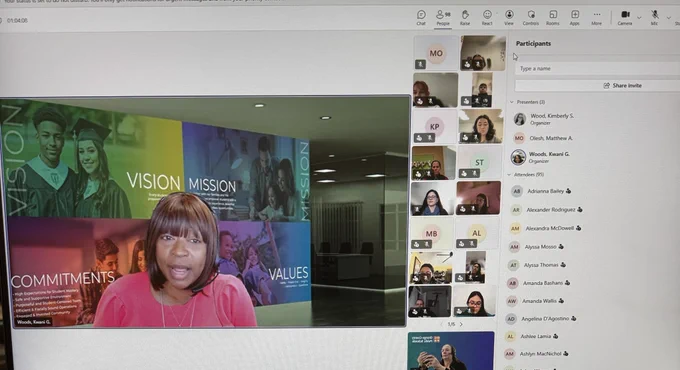The width and height of the screenshot is (680, 370).
Task: Collapse the Attendees section
Action: click(x=510, y=174)
